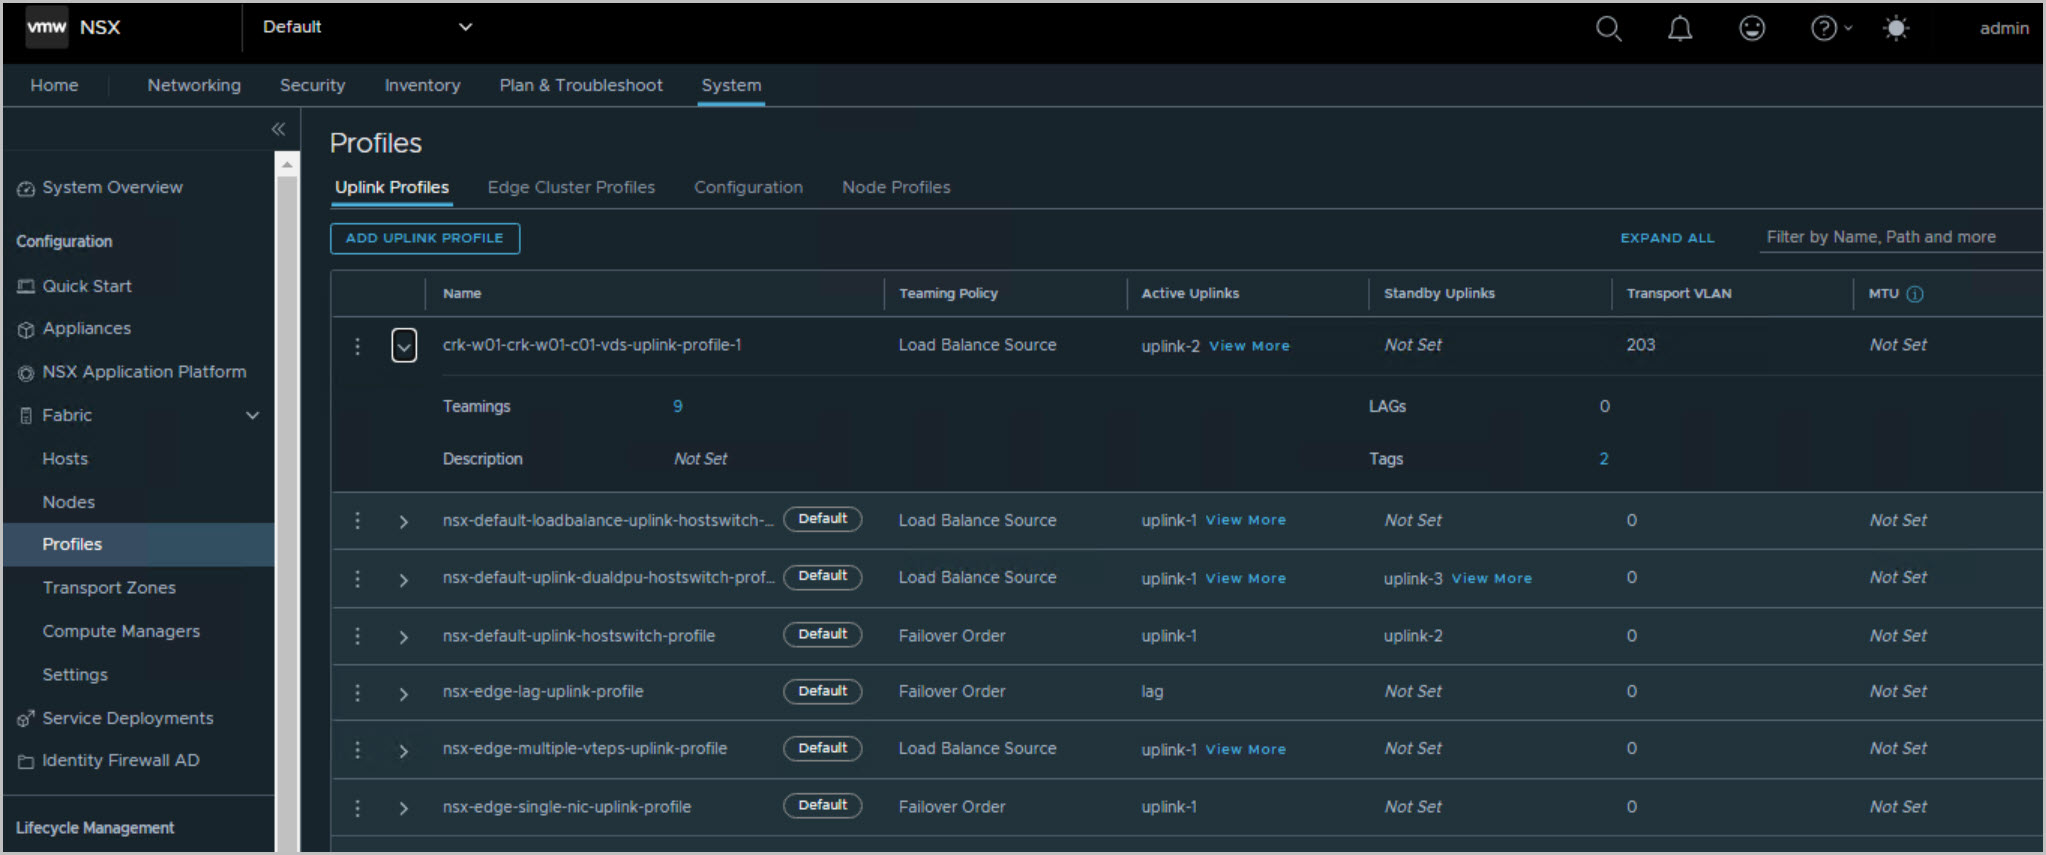
Task: Open actions menu for crk-w01 uplink profile
Action: (x=357, y=346)
